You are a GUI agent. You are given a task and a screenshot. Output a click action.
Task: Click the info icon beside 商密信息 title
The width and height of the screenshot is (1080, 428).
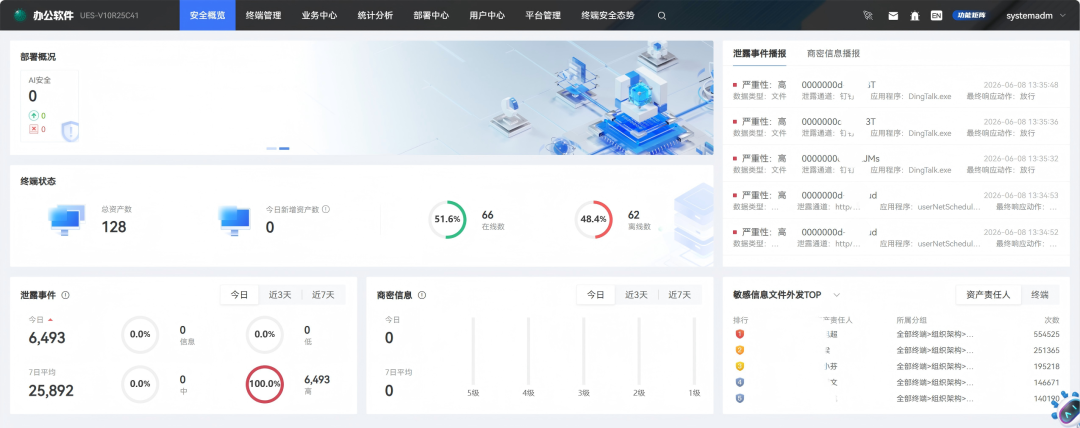[x=422, y=295]
